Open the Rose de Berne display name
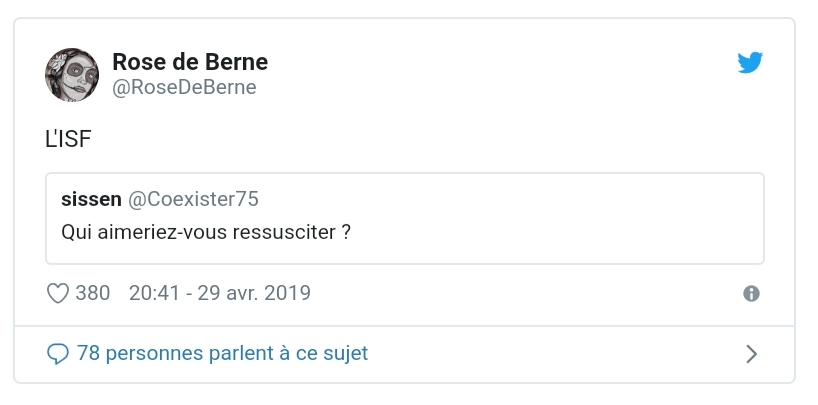The image size is (818, 405). 190,62
